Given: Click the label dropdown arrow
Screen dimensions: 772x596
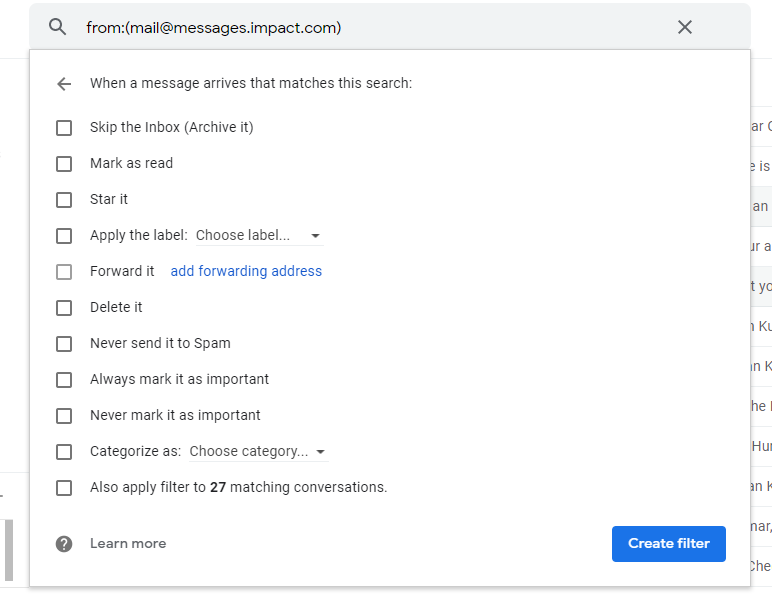Looking at the screenshot, I should pyautogui.click(x=316, y=236).
